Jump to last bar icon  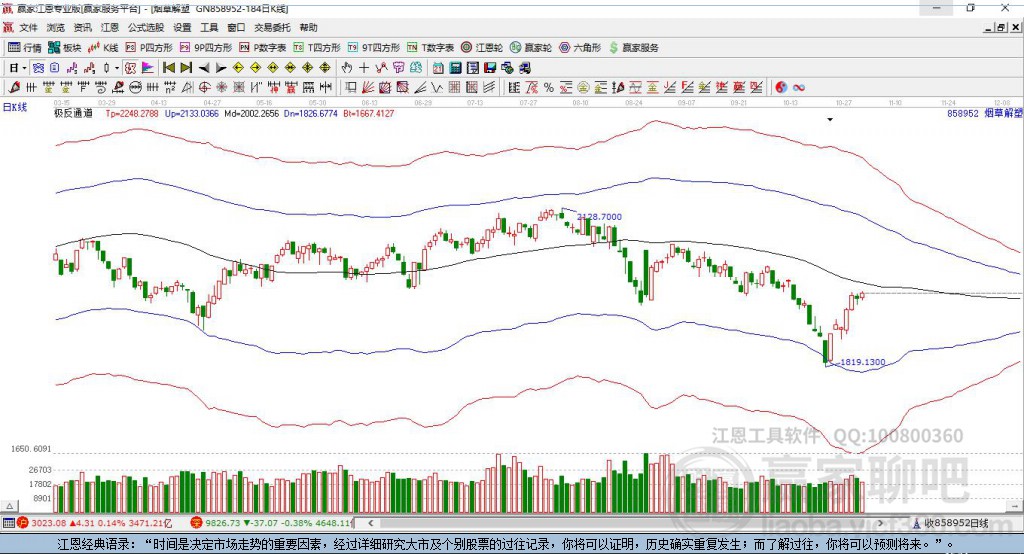(186, 68)
